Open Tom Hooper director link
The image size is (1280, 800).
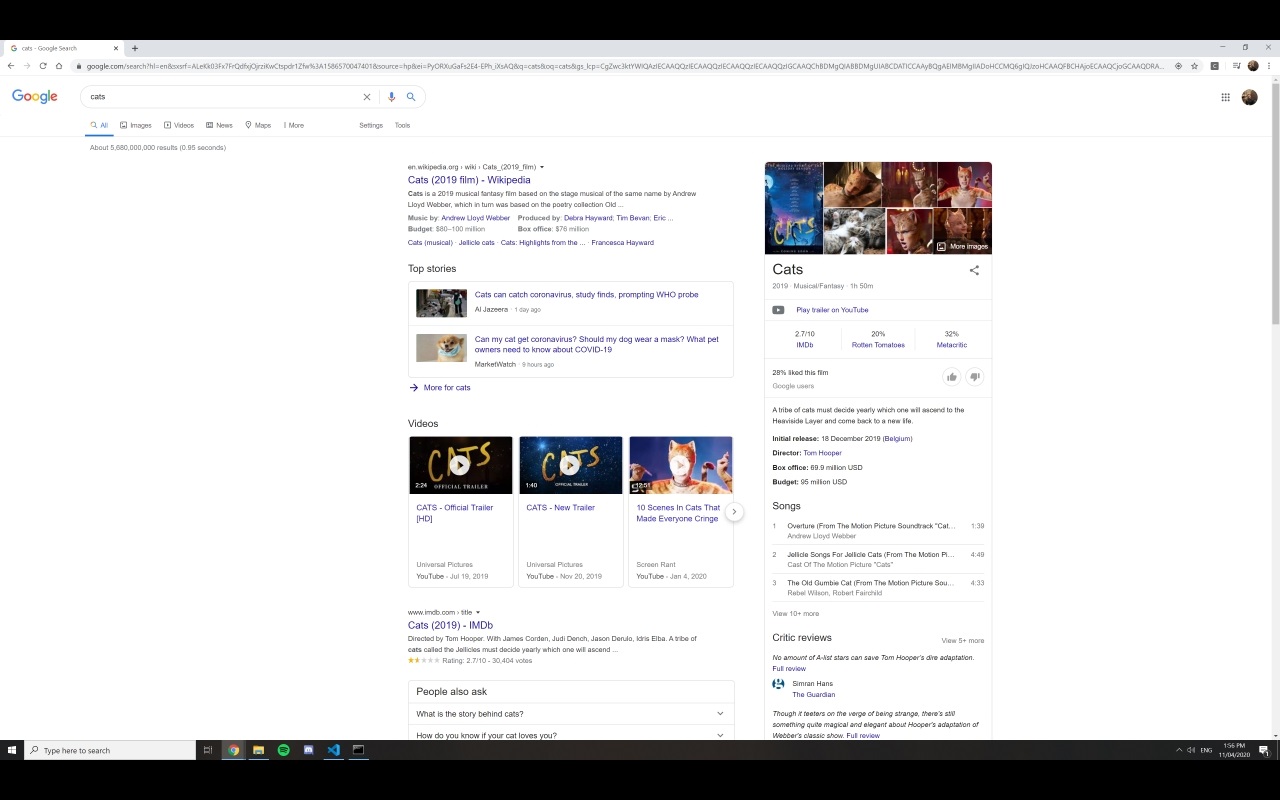point(822,453)
